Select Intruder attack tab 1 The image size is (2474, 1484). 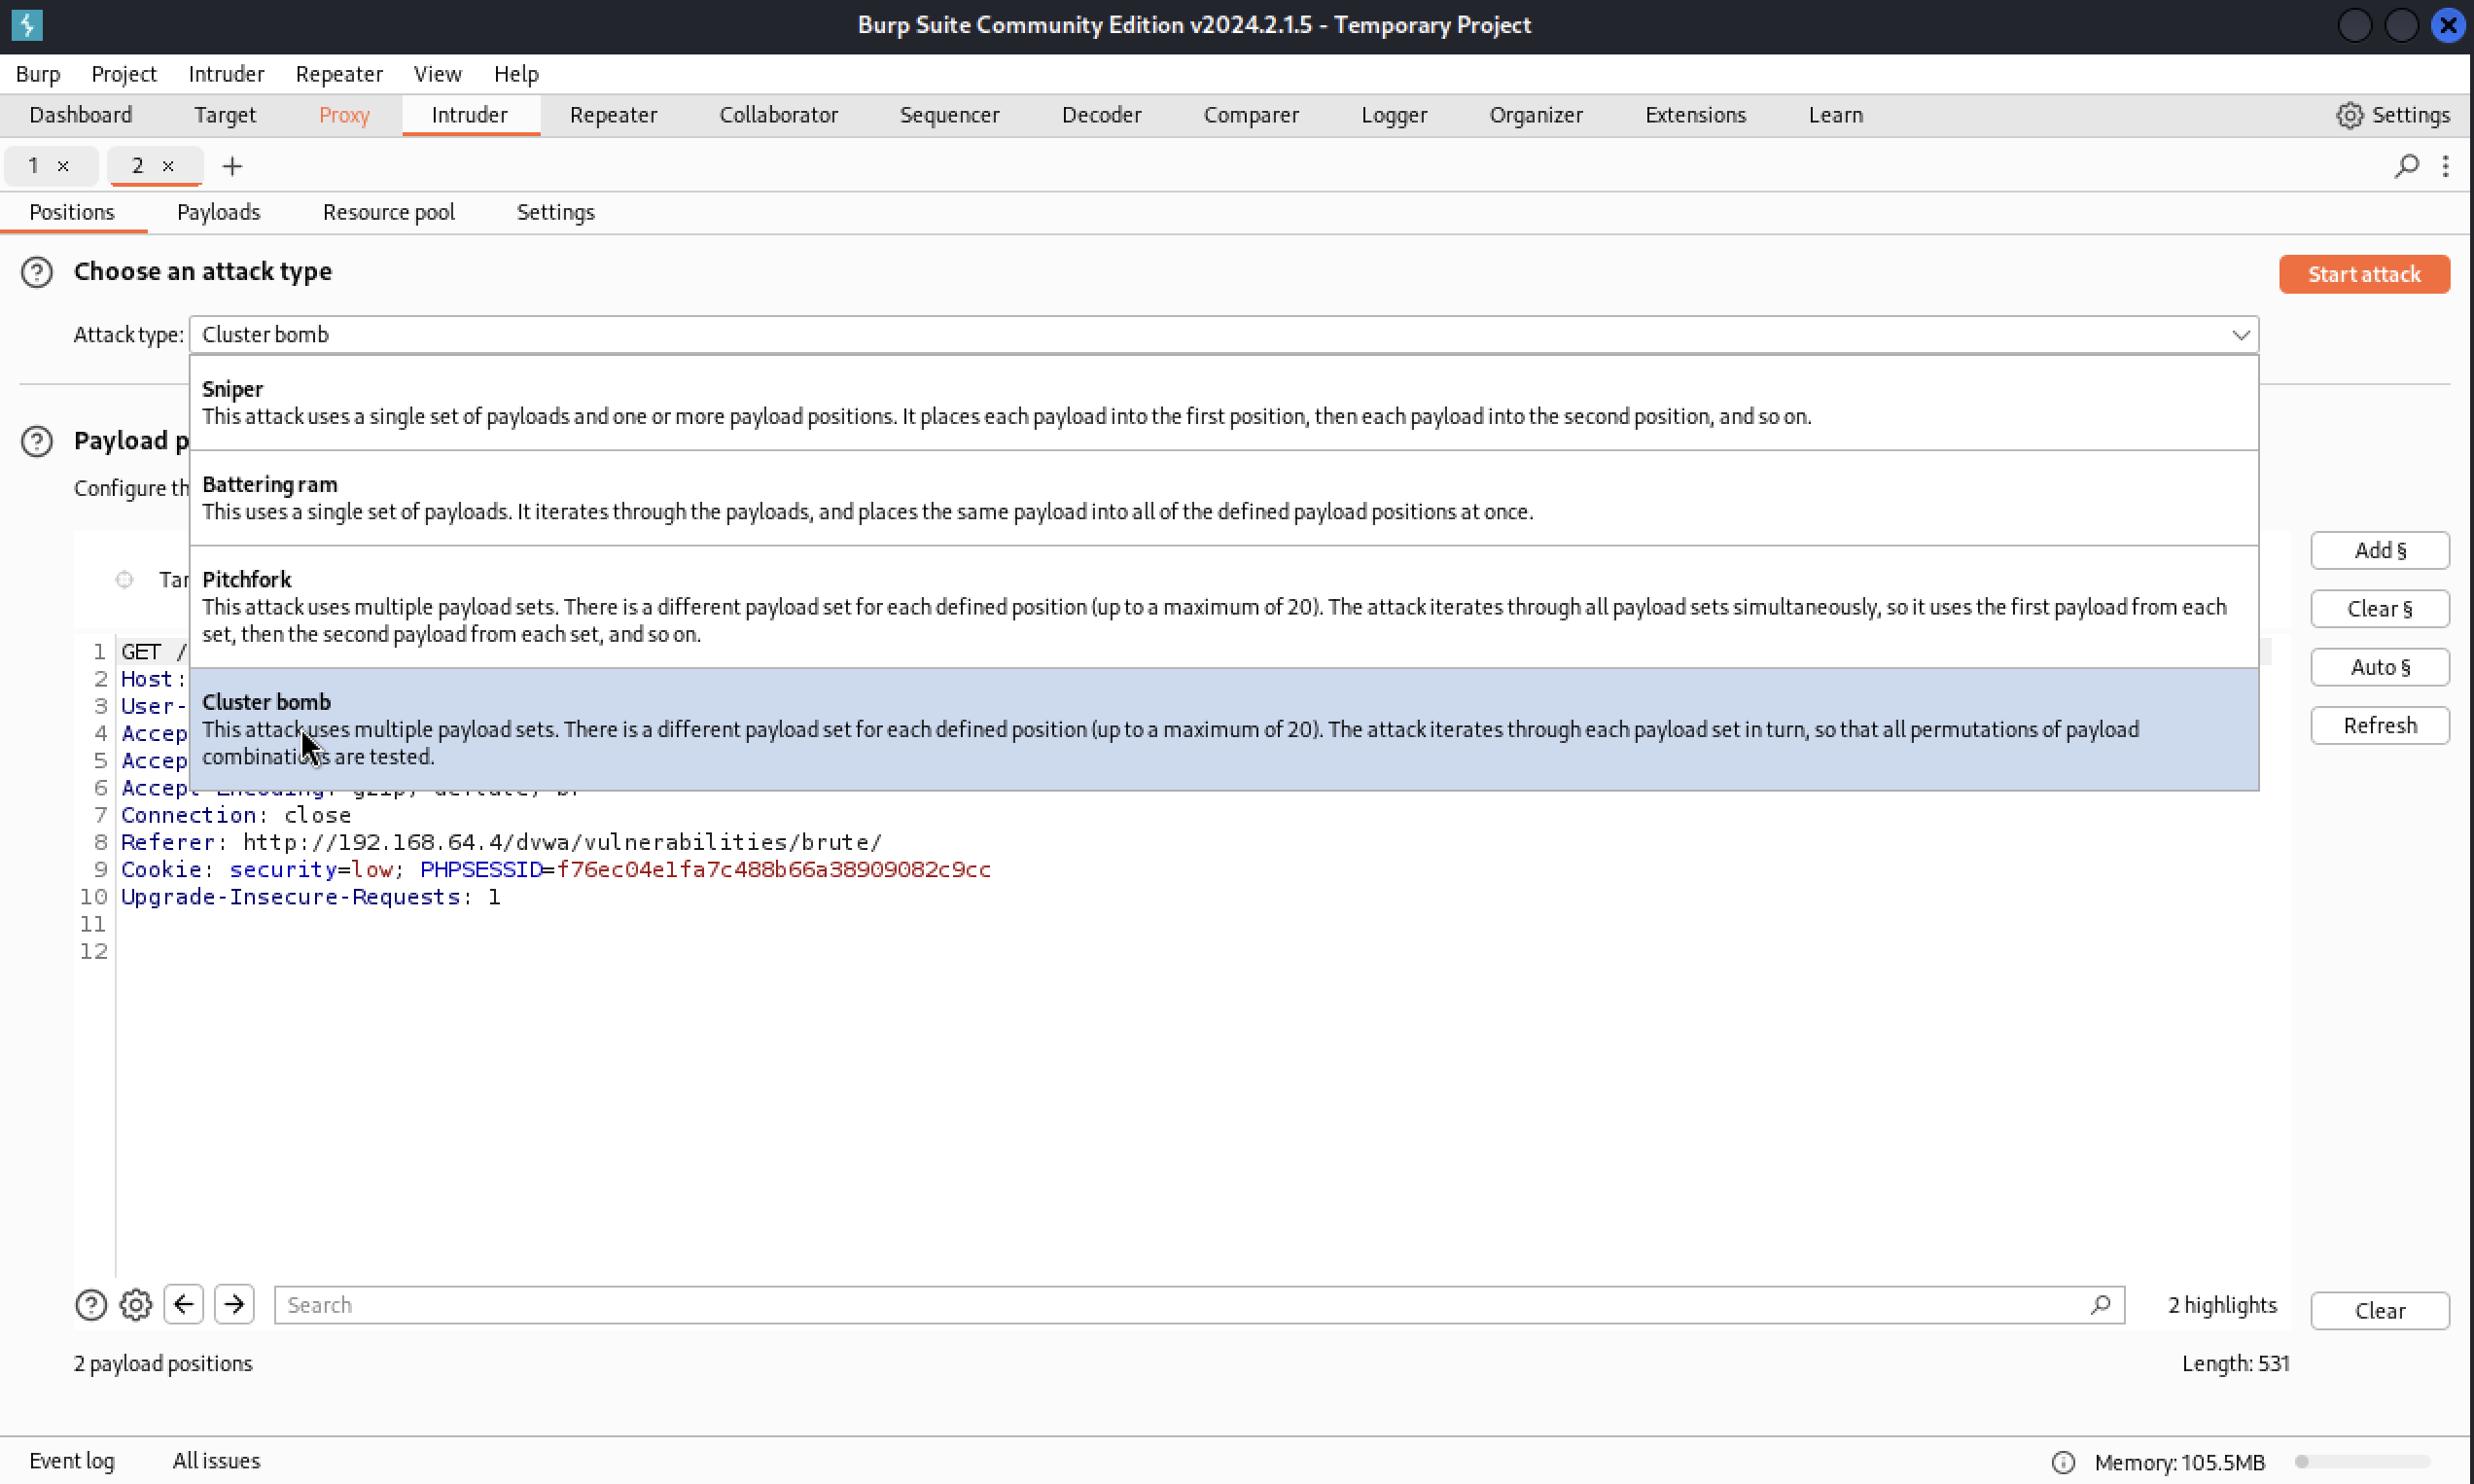pos(34,166)
